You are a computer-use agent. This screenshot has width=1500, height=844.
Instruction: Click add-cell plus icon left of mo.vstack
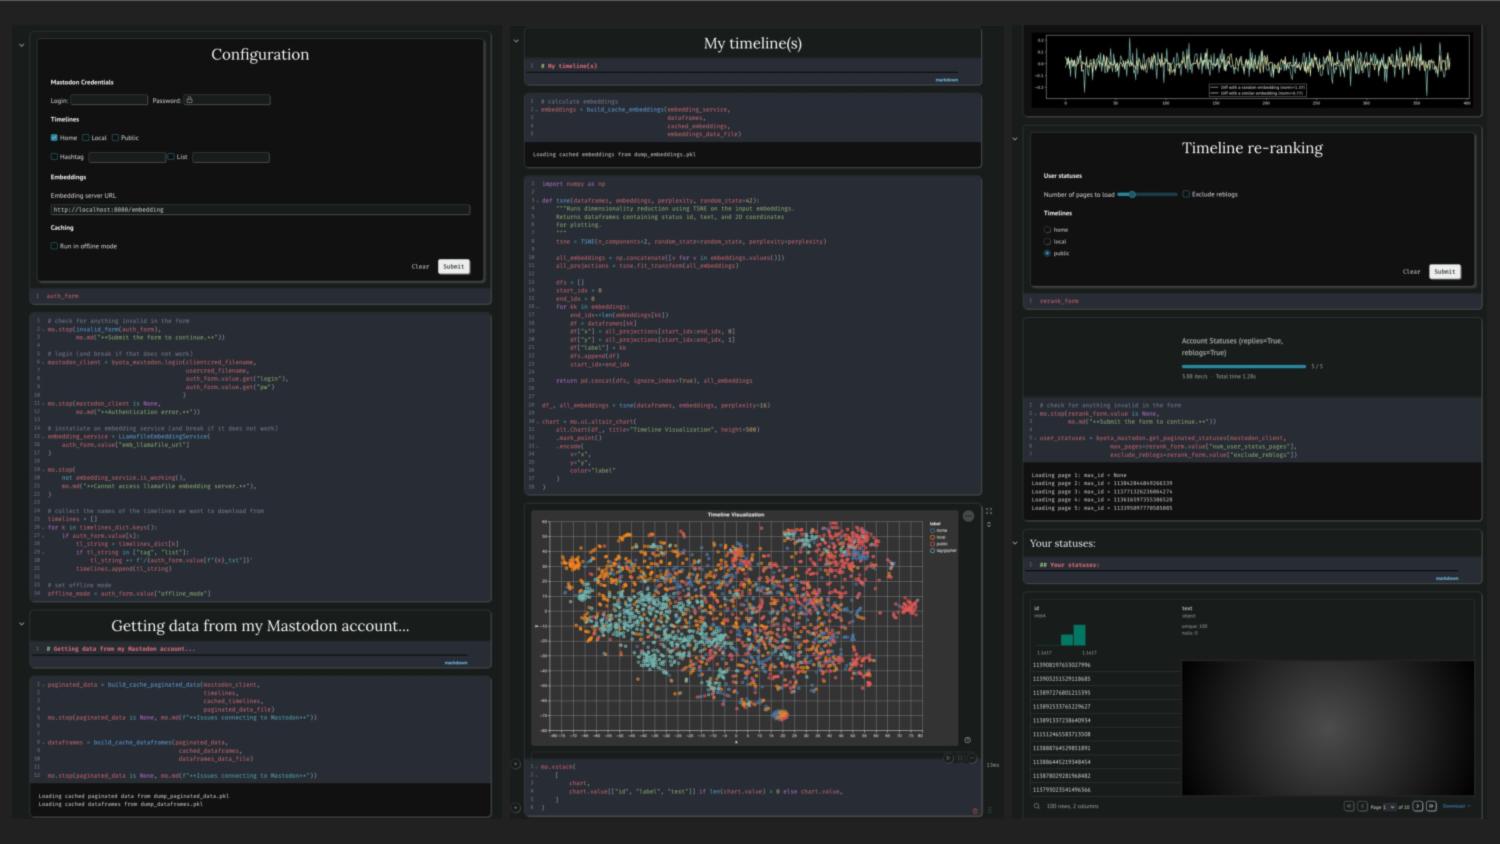[x=516, y=765]
